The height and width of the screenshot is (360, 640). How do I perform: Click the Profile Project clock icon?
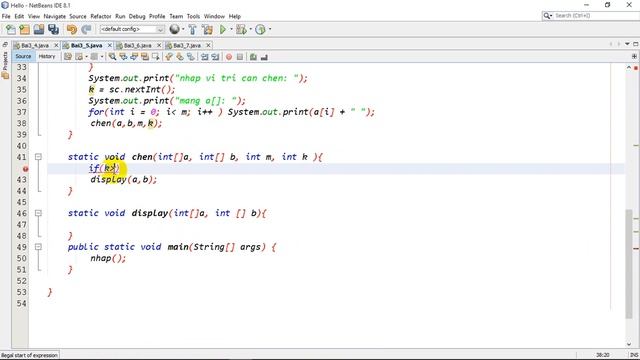[x=260, y=29]
